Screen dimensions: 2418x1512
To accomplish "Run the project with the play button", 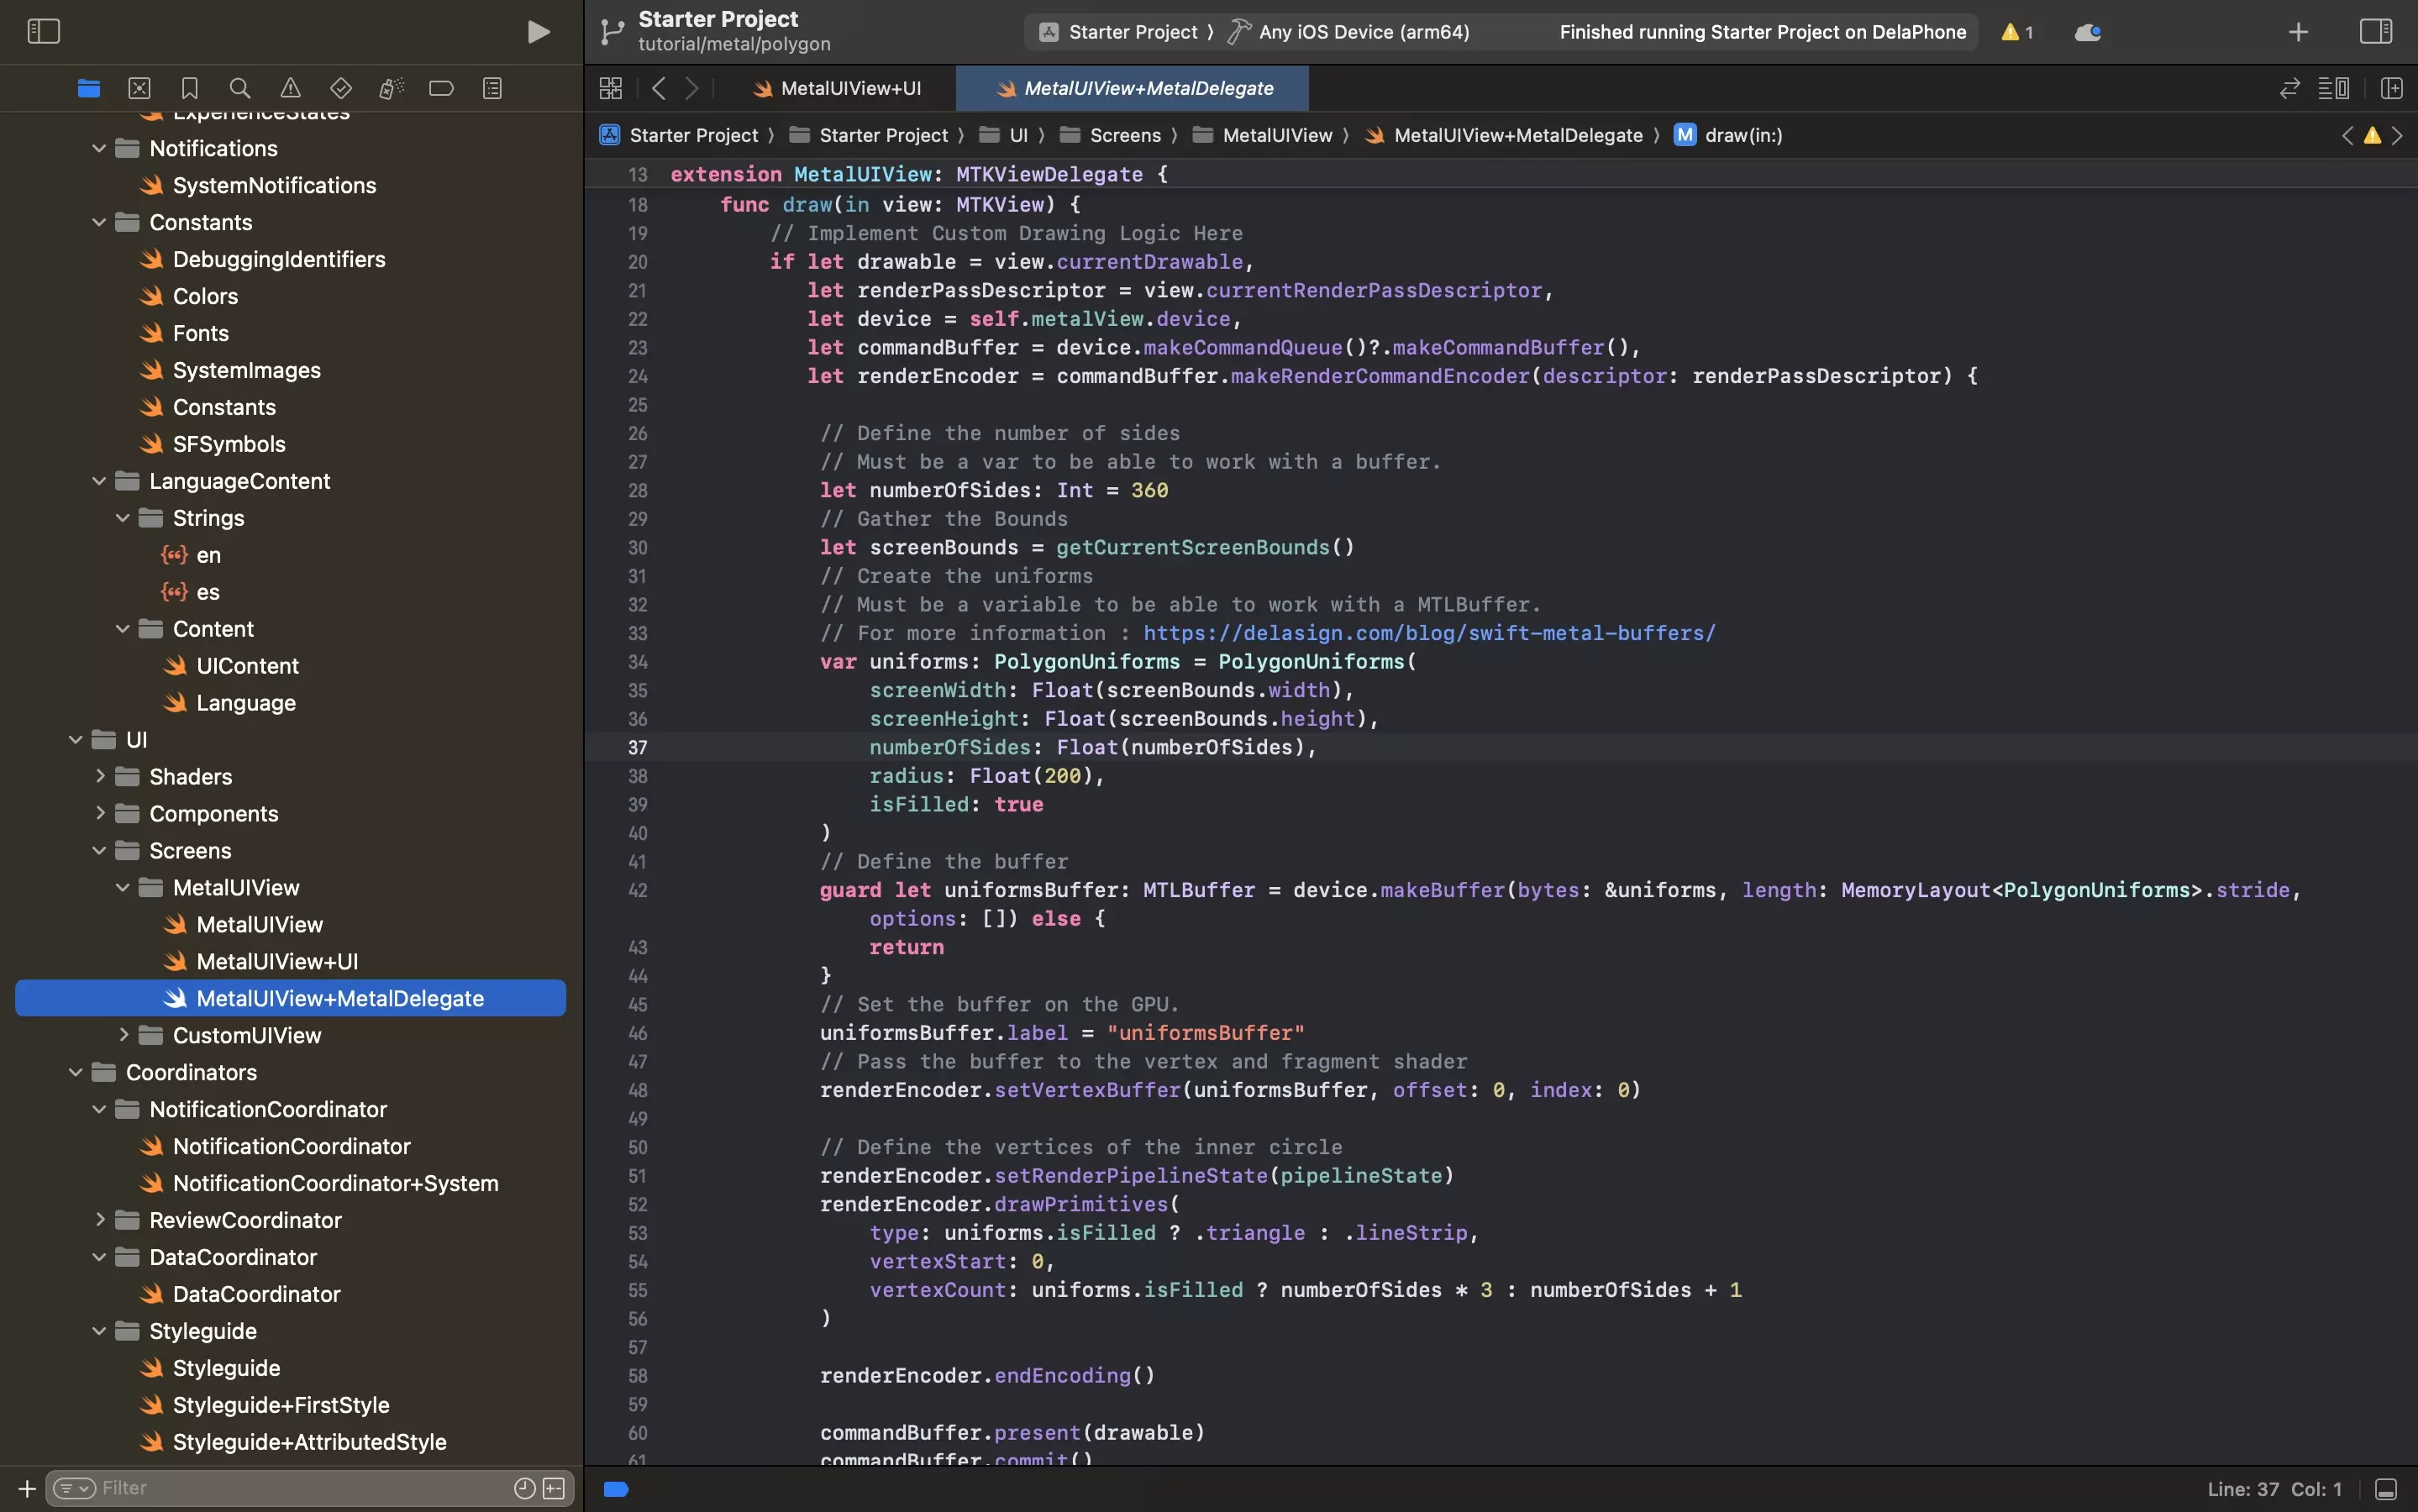I will pos(538,32).
